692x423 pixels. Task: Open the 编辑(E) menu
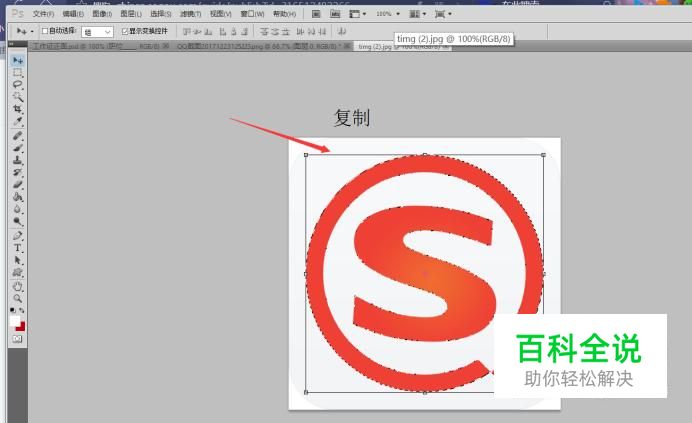pos(73,14)
